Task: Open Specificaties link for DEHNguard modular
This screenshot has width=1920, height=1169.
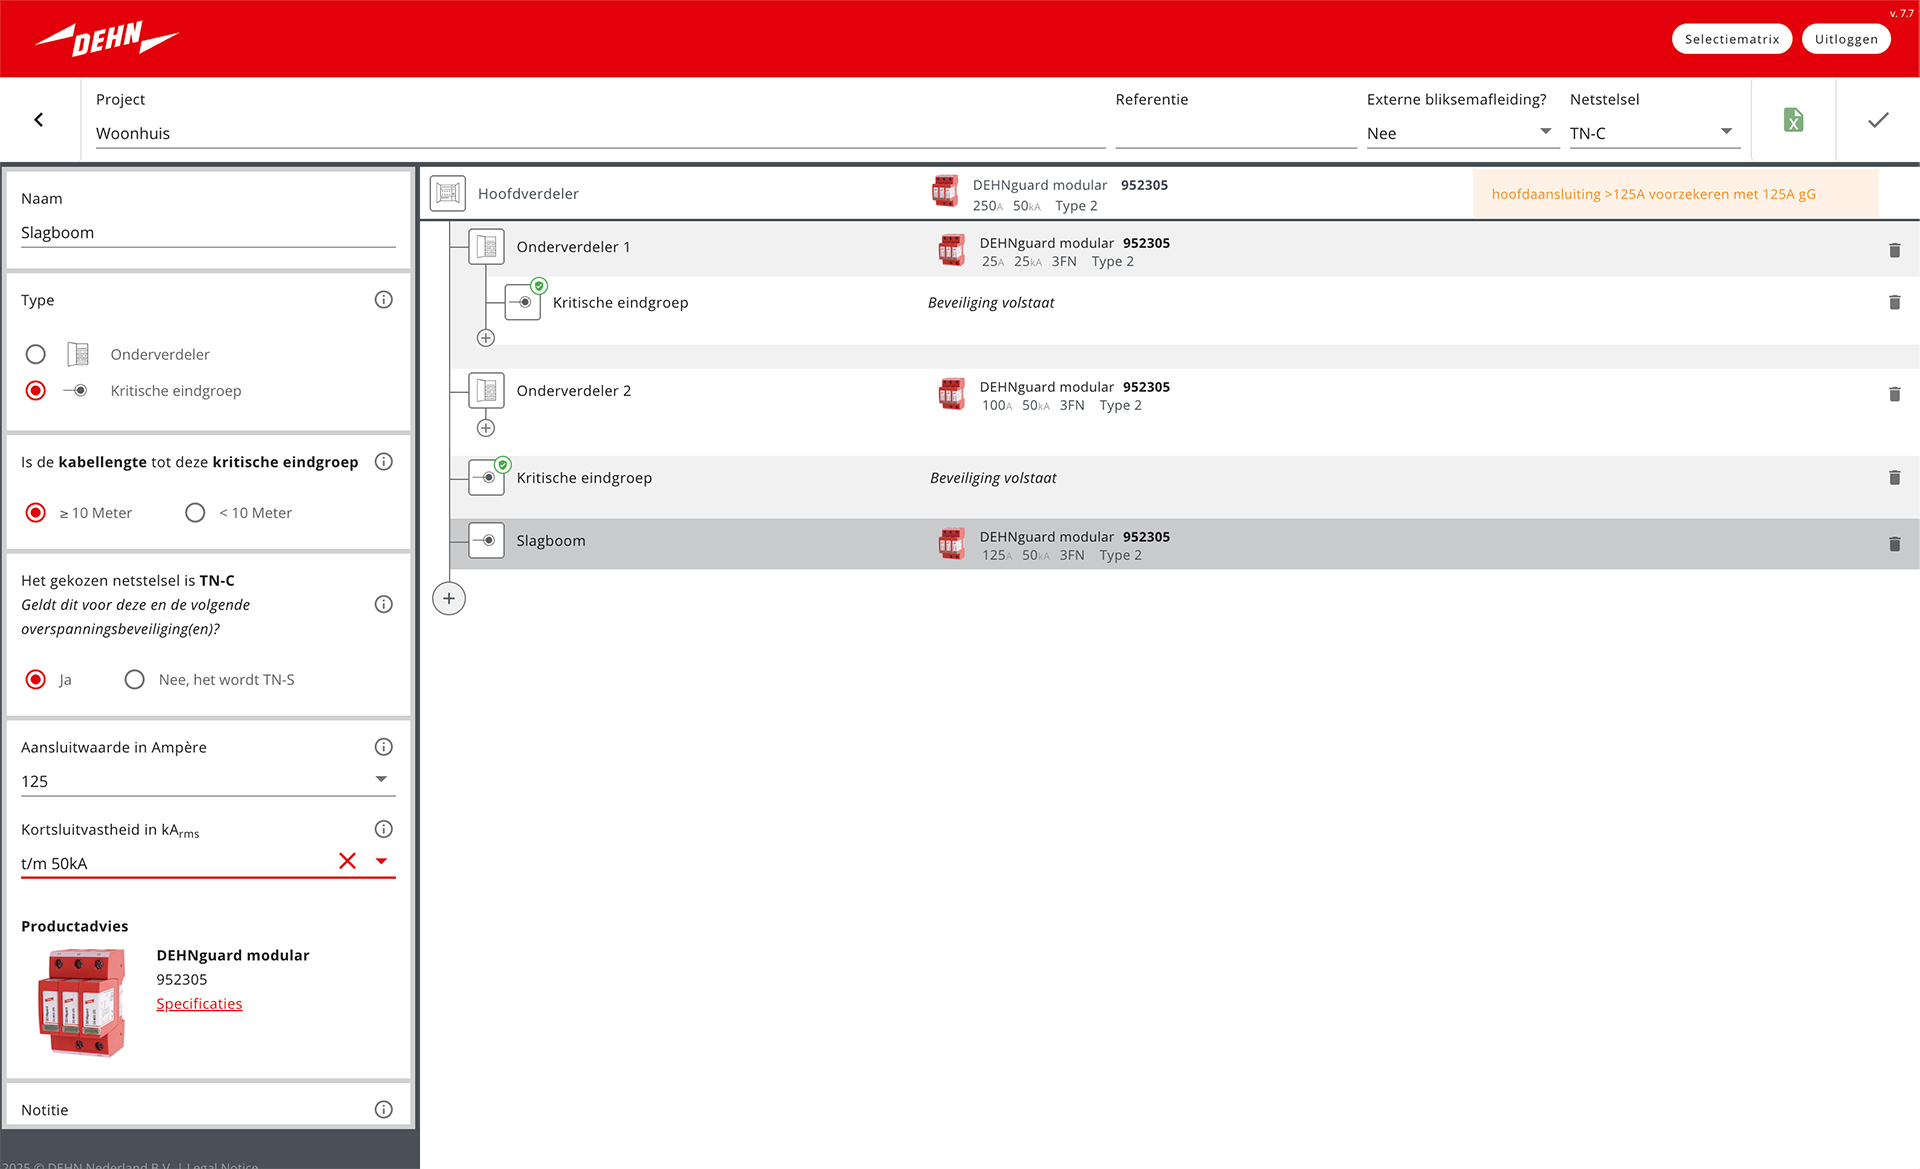Action: 199,1004
